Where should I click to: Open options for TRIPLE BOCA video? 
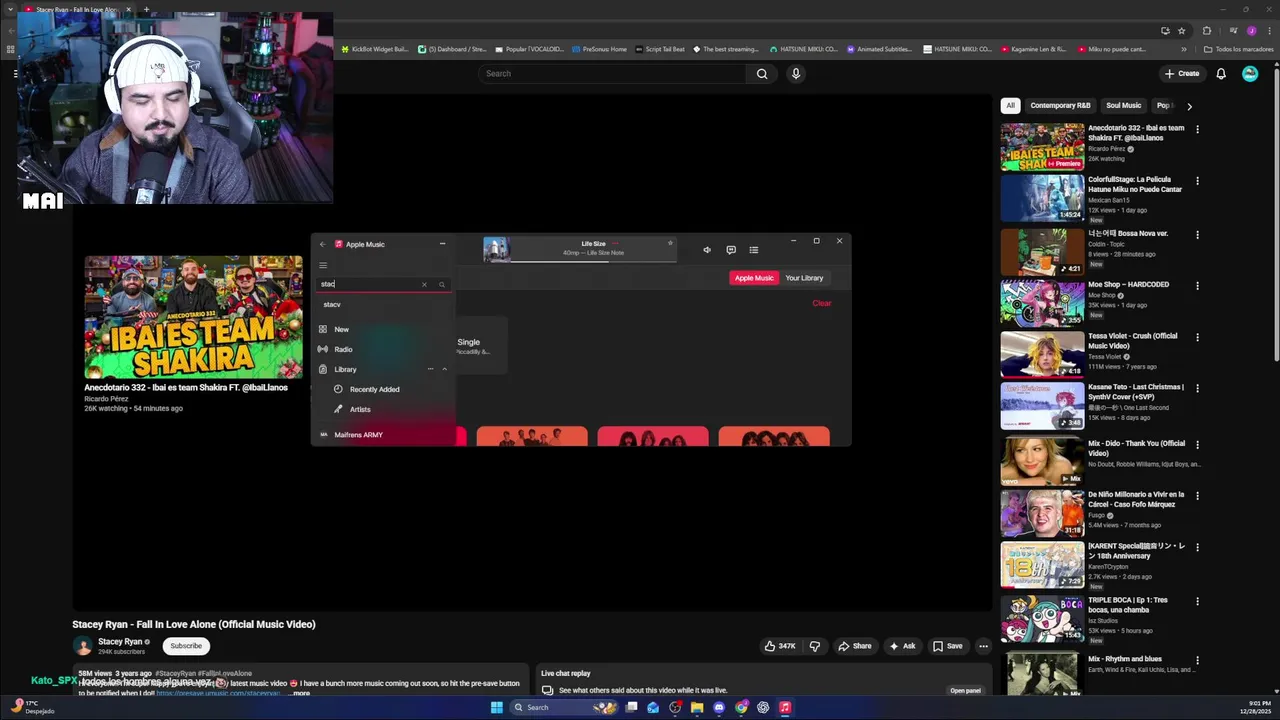tap(1197, 601)
